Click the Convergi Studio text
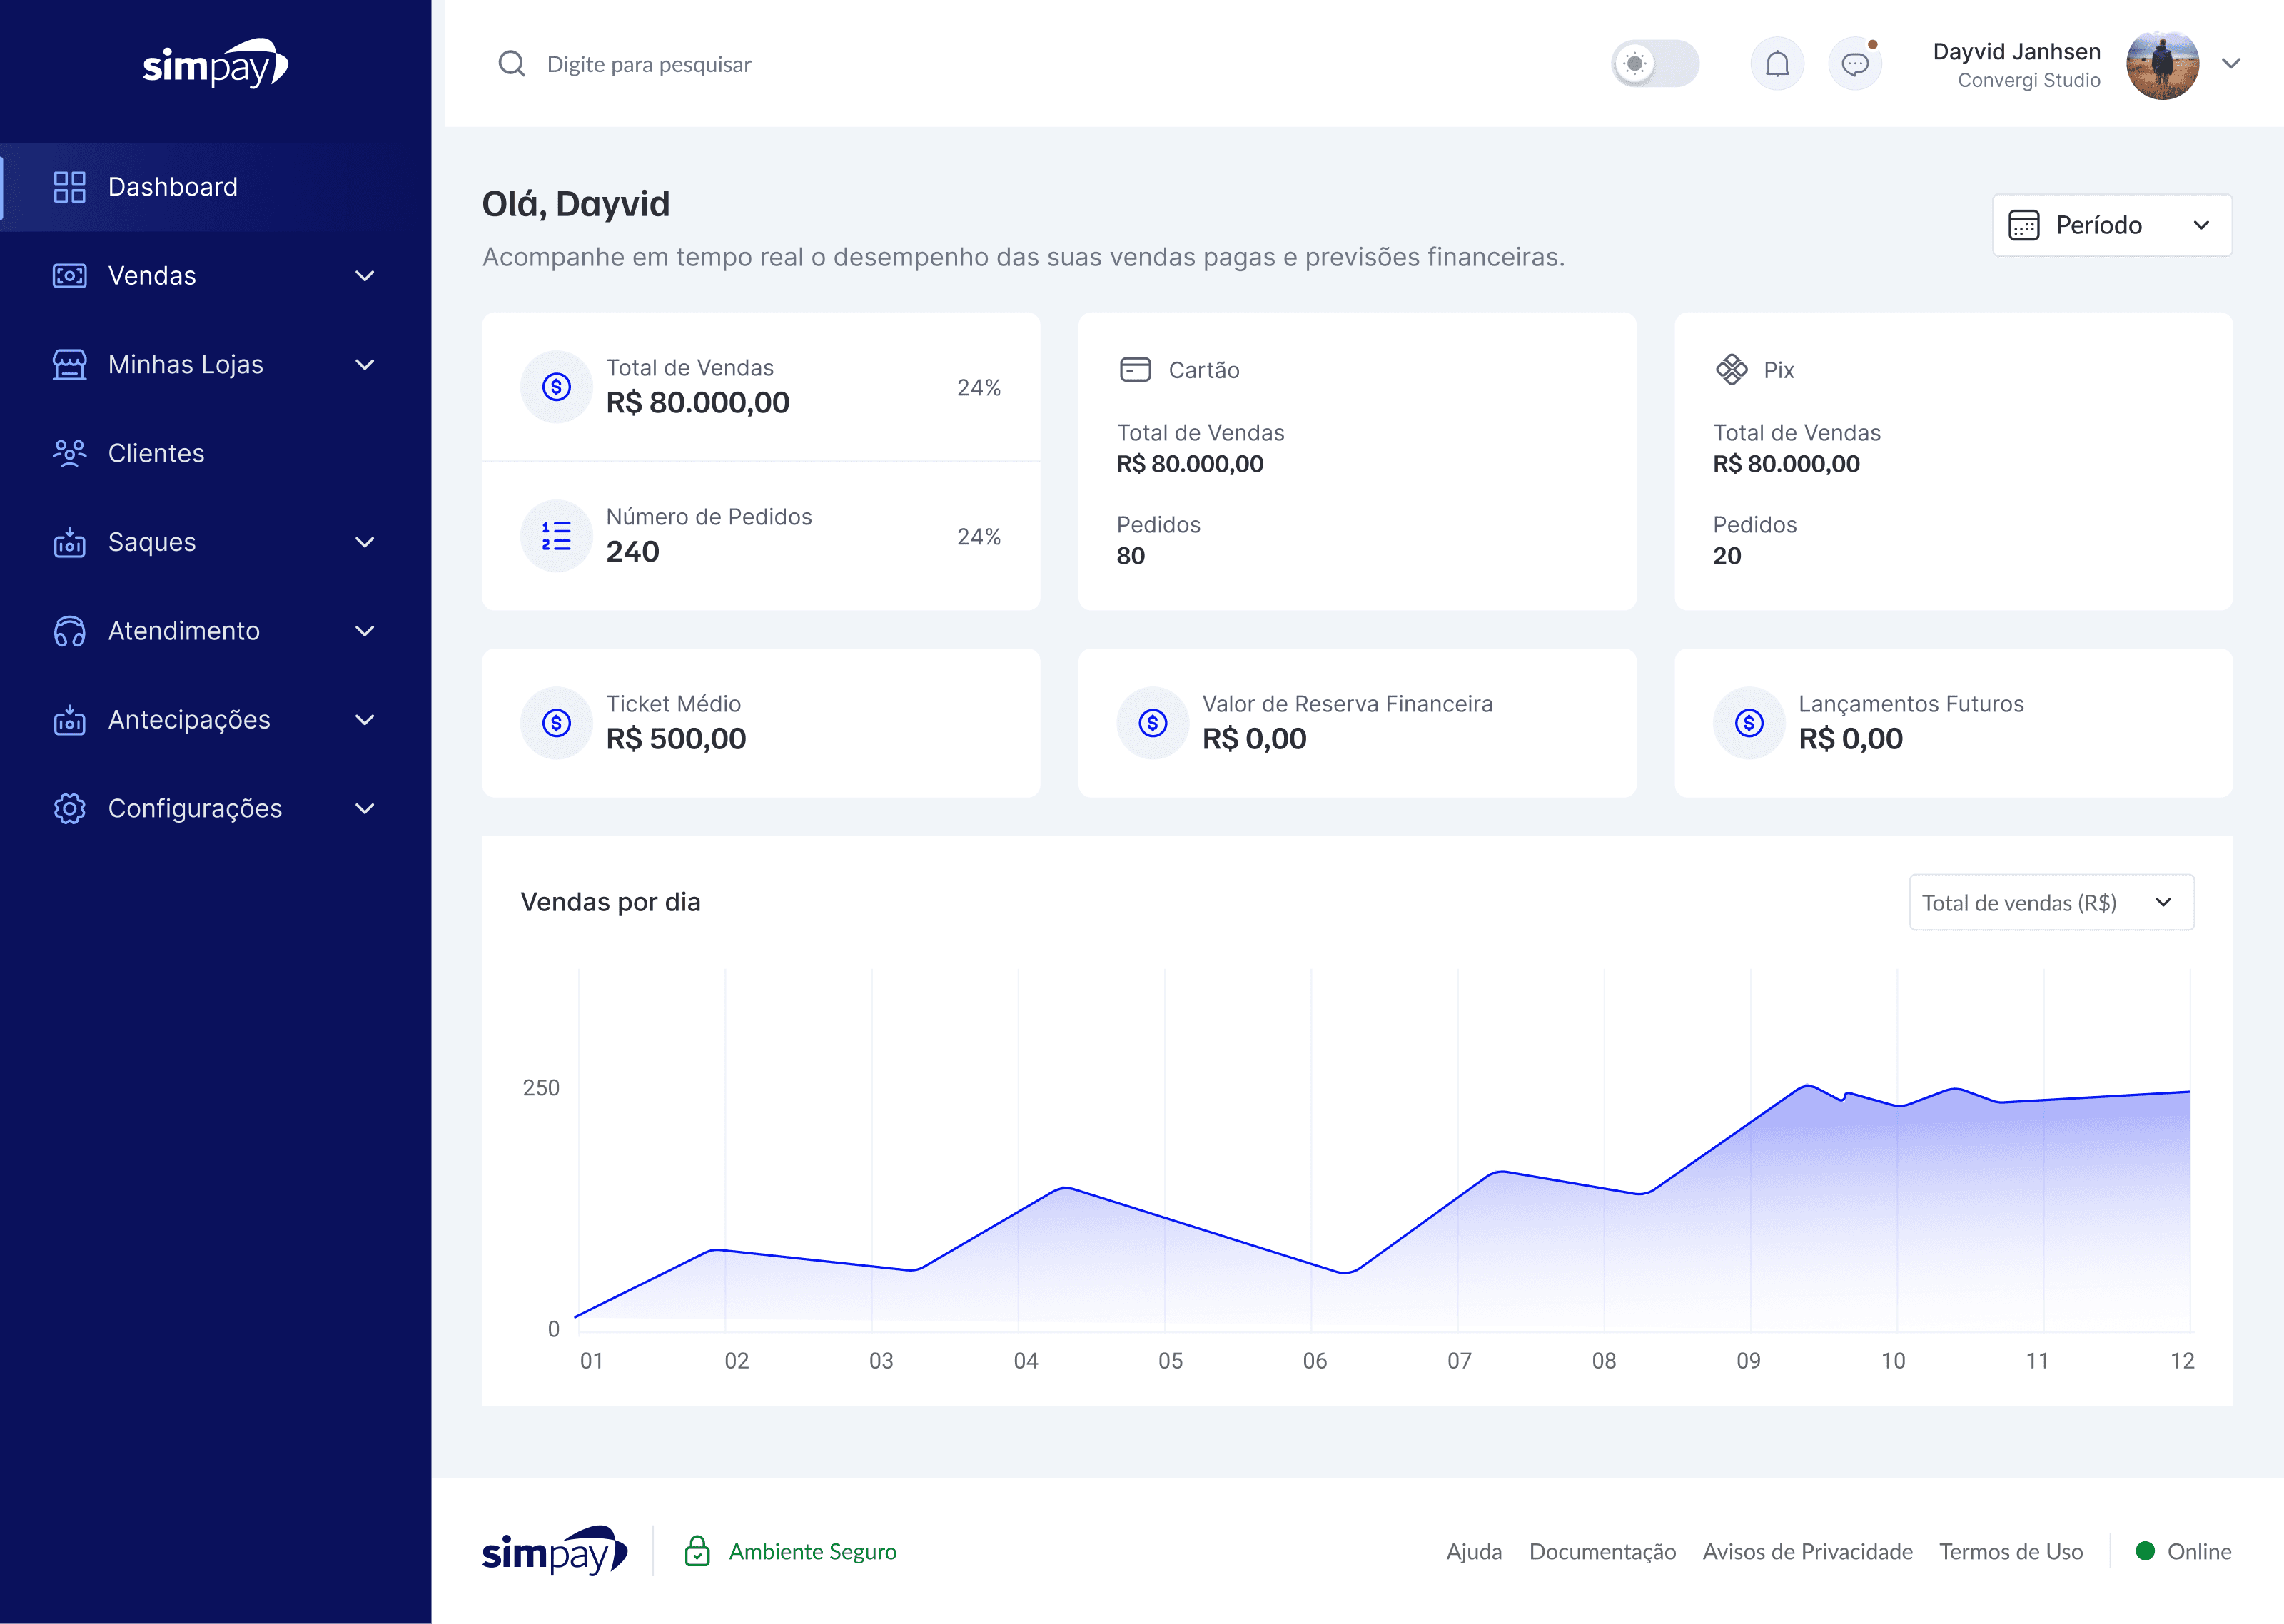 coord(2029,80)
